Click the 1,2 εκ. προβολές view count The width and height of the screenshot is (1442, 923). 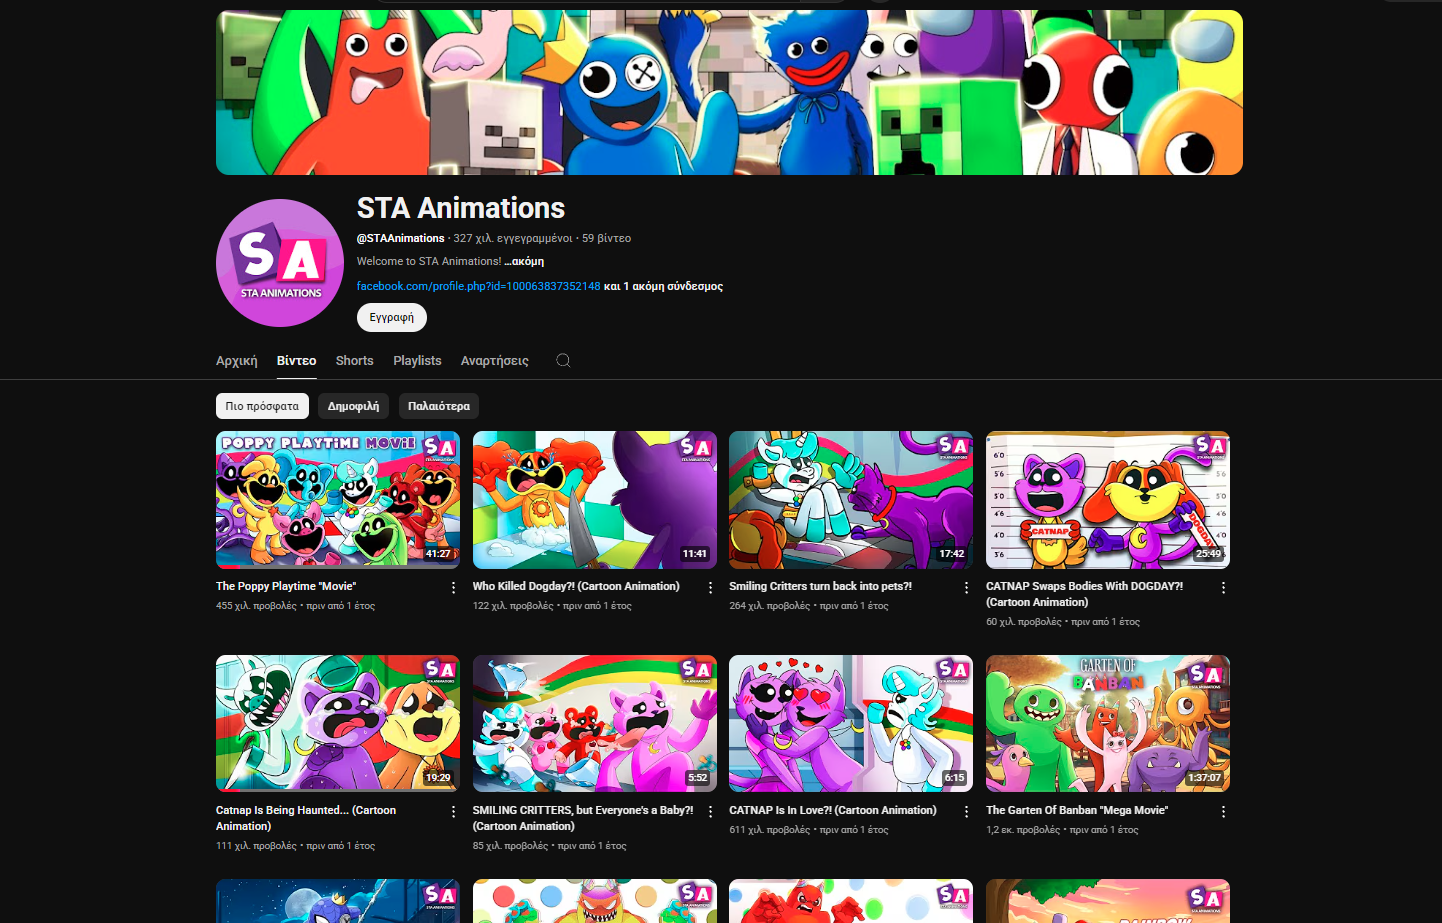[x=1023, y=830]
